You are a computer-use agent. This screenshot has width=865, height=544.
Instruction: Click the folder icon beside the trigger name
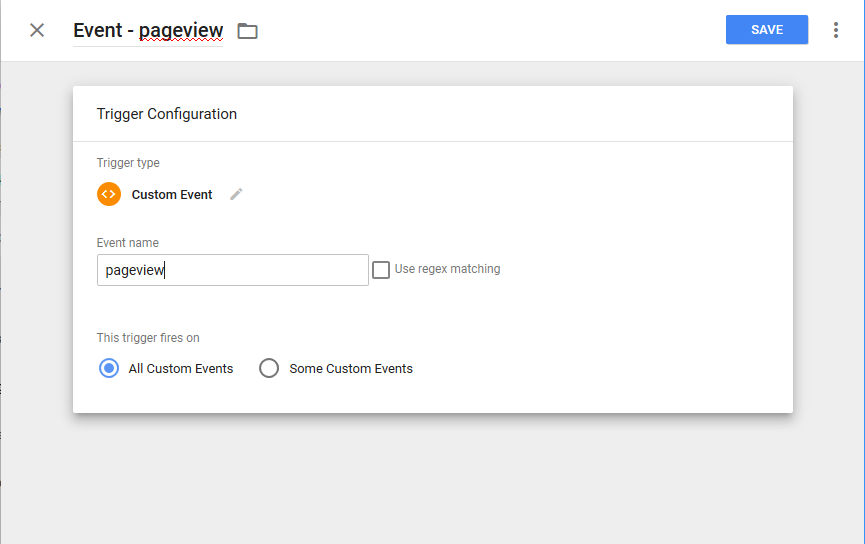click(x=247, y=31)
